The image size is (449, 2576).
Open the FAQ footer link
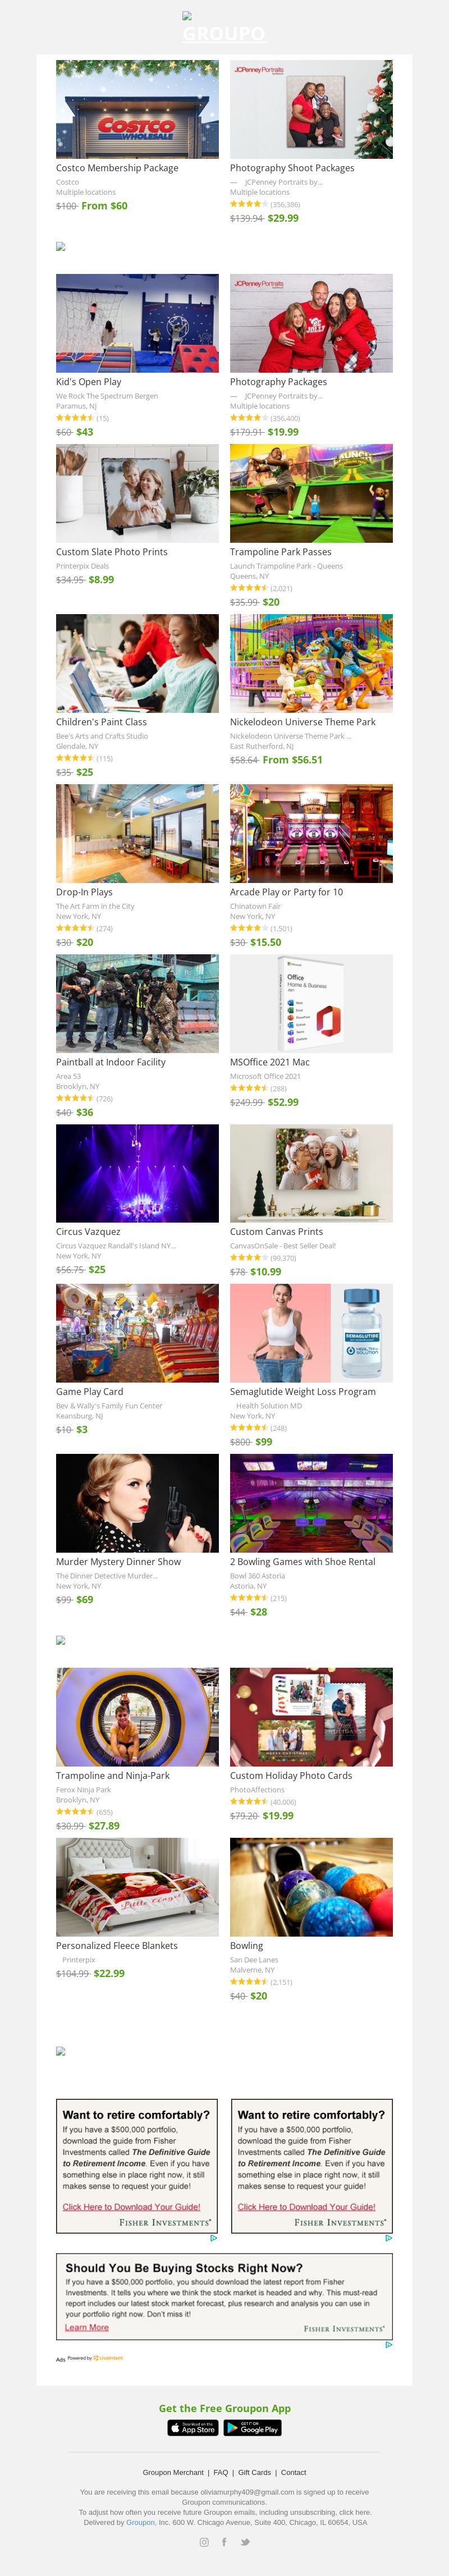click(221, 2472)
